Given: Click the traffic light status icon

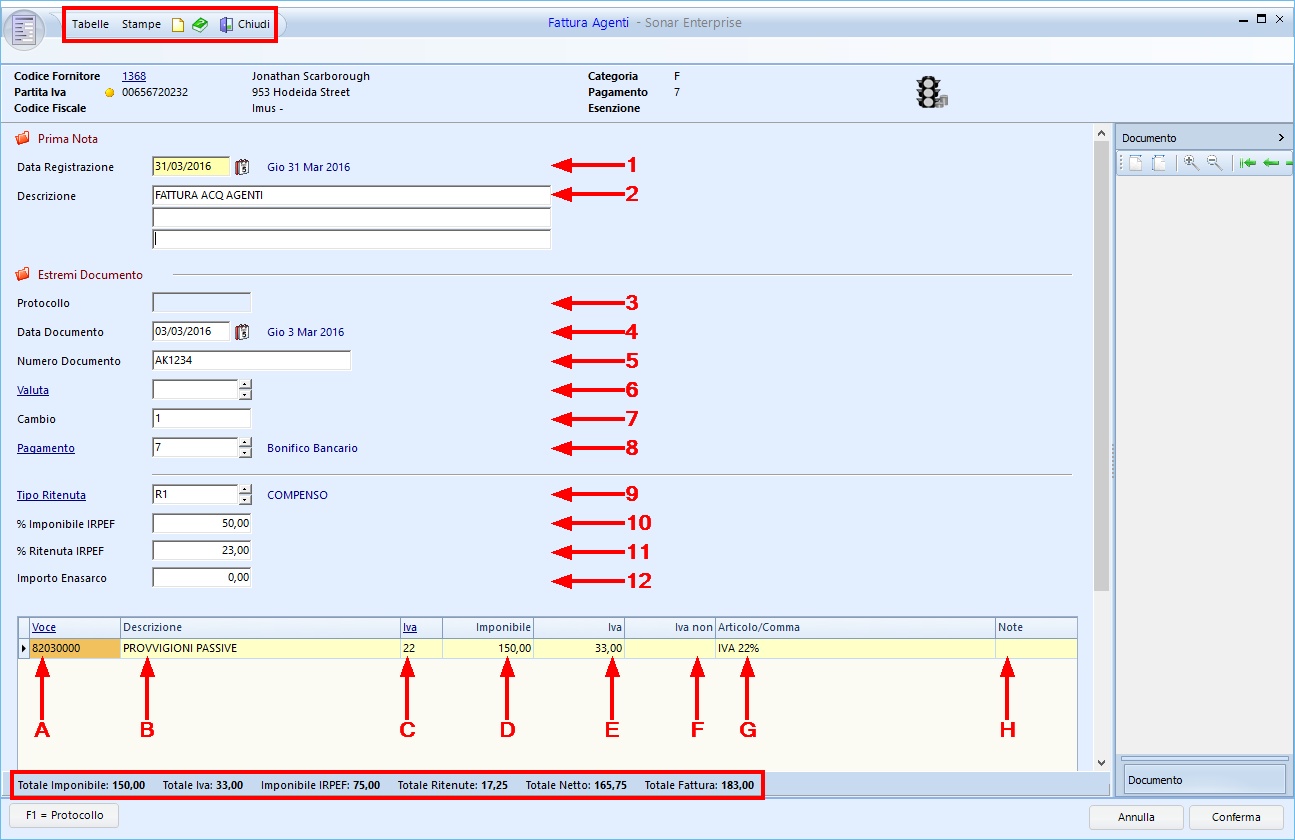Looking at the screenshot, I should click(x=930, y=92).
